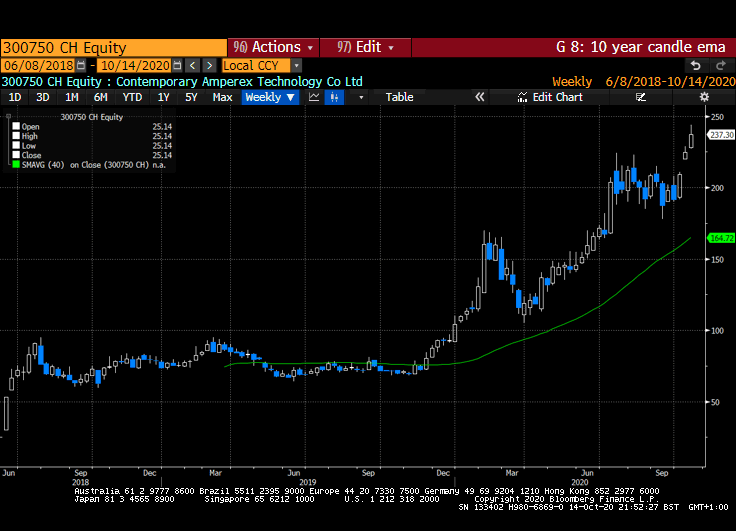The image size is (736, 531).
Task: Go to next date range arrow
Action: tap(209, 65)
